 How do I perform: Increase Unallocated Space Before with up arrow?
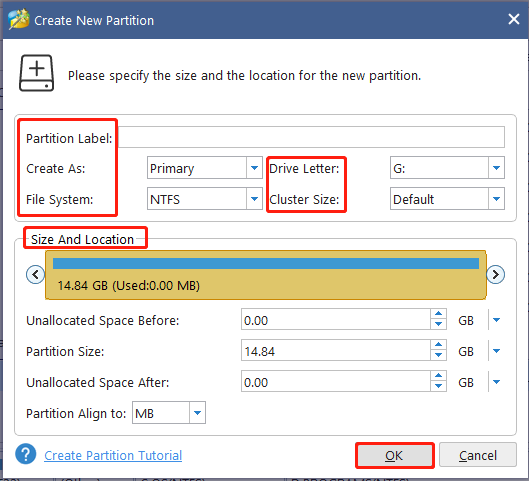tap(438, 314)
